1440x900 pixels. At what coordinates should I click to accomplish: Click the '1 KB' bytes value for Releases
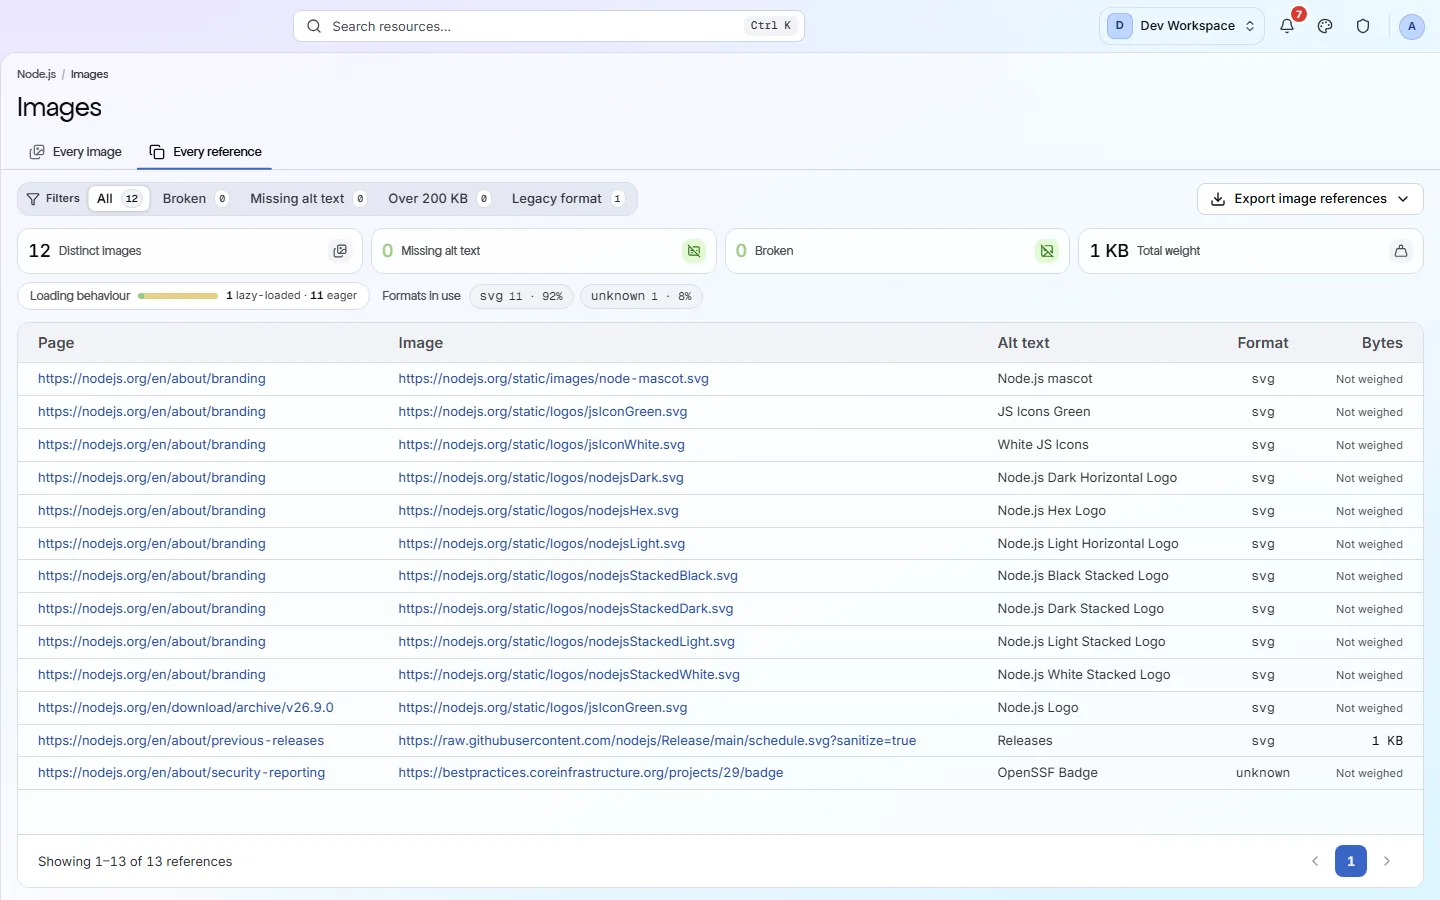pyautogui.click(x=1387, y=741)
